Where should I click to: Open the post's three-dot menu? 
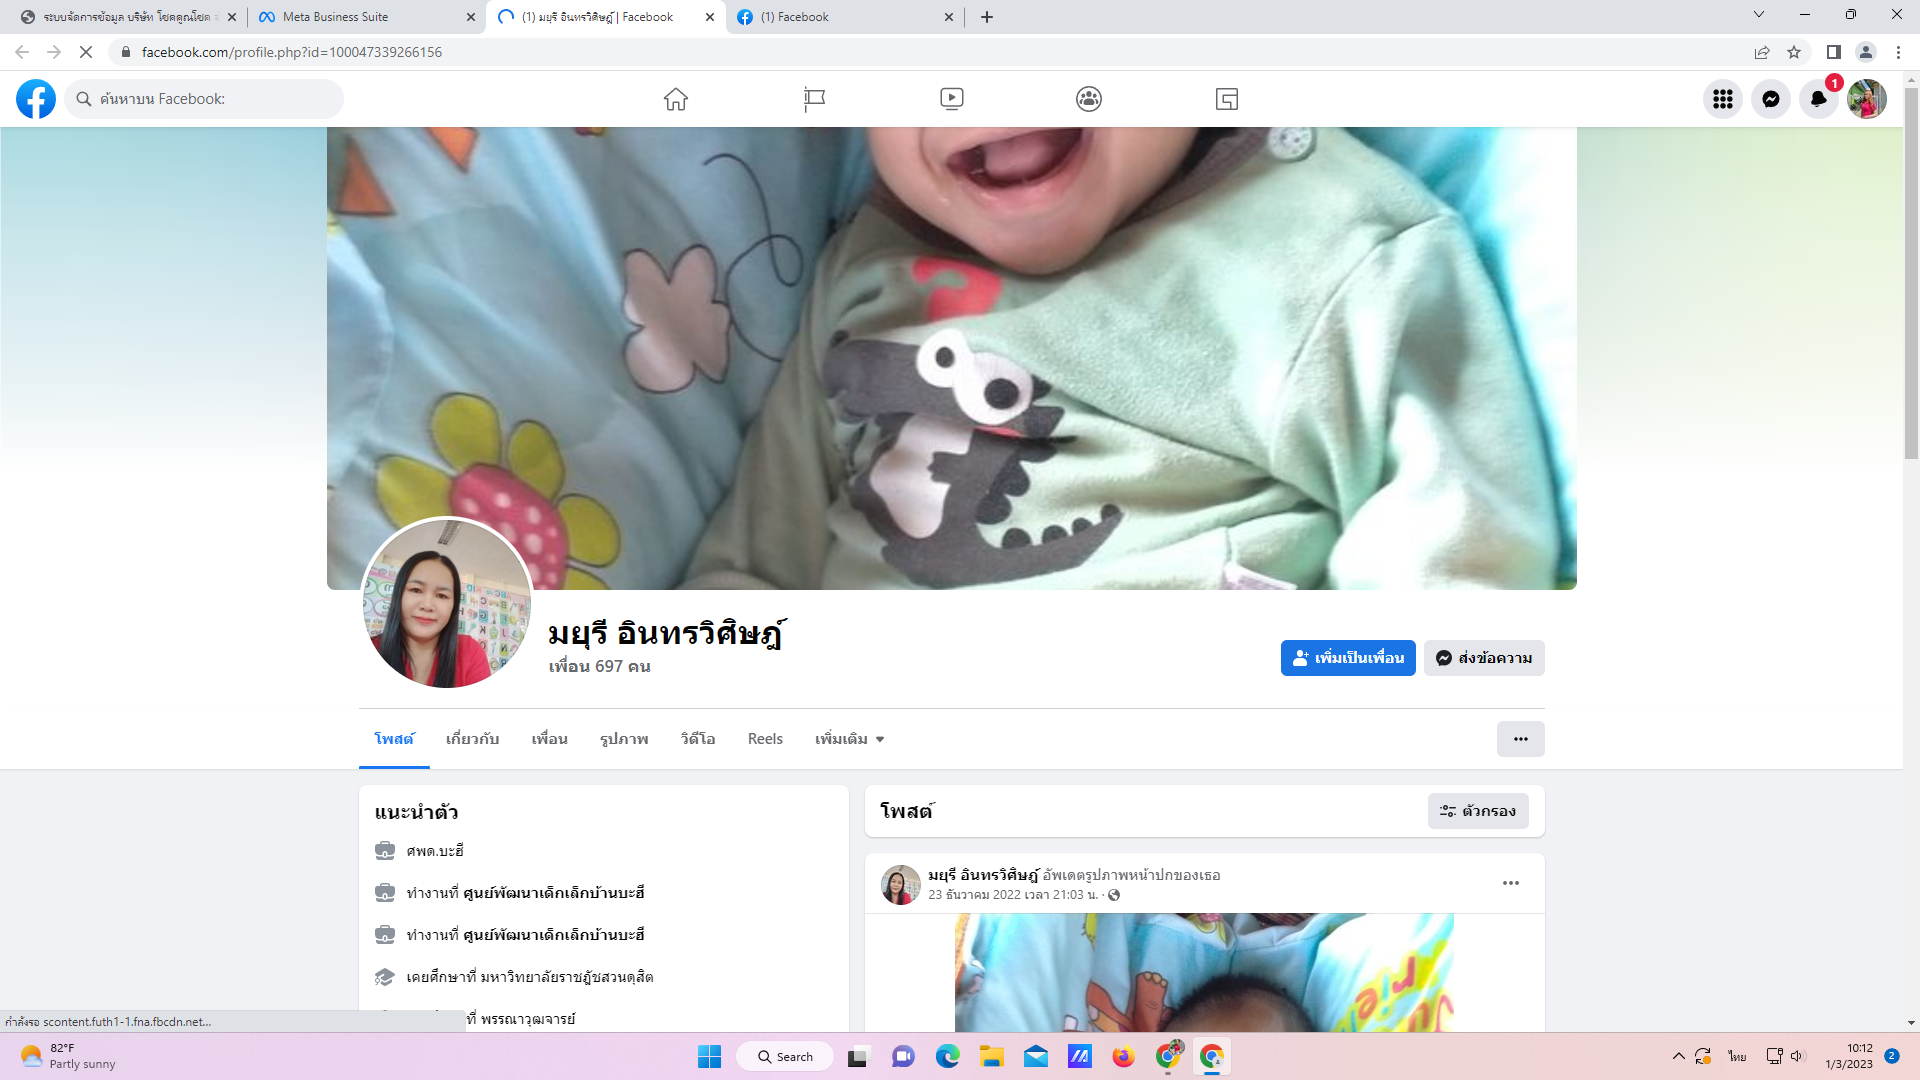pyautogui.click(x=1510, y=883)
